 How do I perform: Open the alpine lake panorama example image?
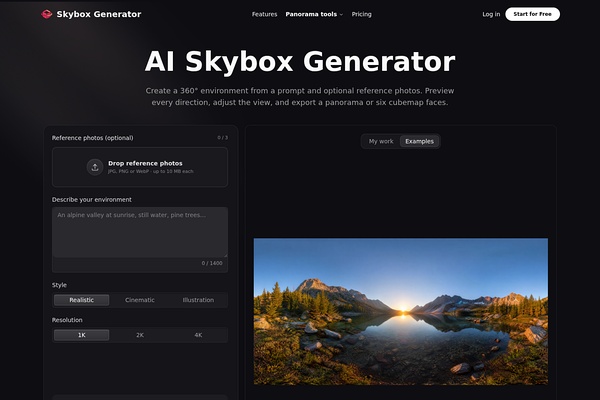coord(401,312)
